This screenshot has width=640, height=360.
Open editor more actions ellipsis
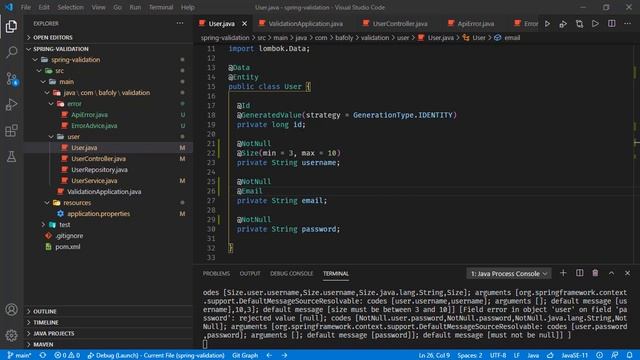point(627,24)
